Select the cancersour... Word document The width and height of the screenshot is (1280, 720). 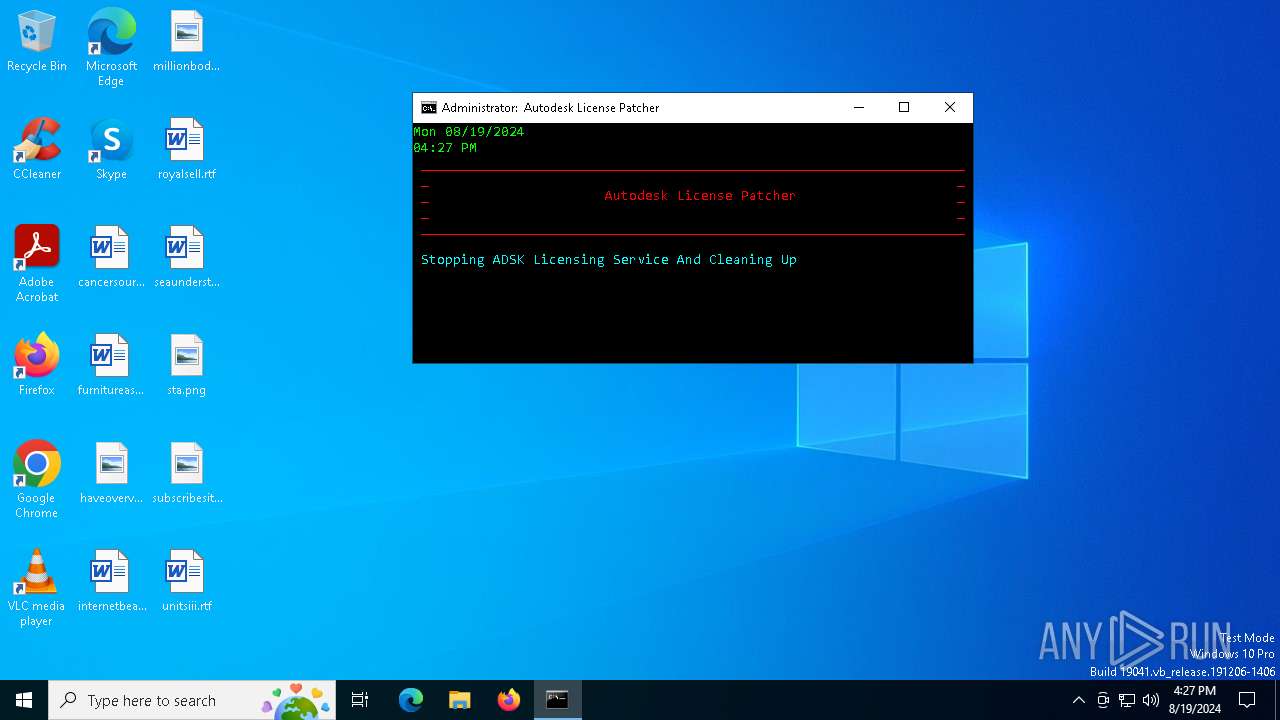[x=111, y=258]
